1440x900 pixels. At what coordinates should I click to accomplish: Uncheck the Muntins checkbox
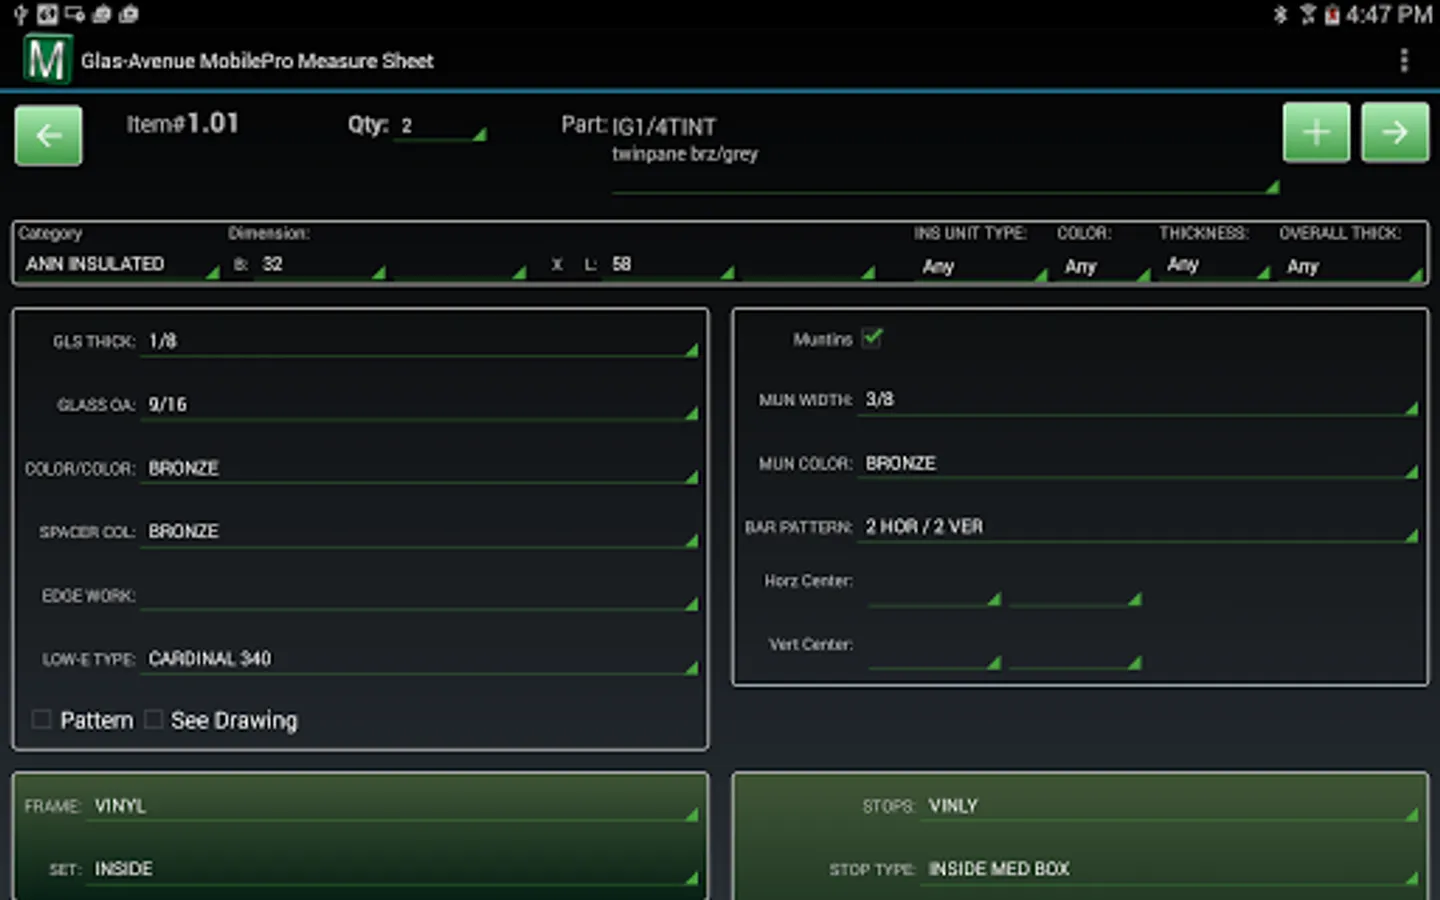[x=872, y=338]
